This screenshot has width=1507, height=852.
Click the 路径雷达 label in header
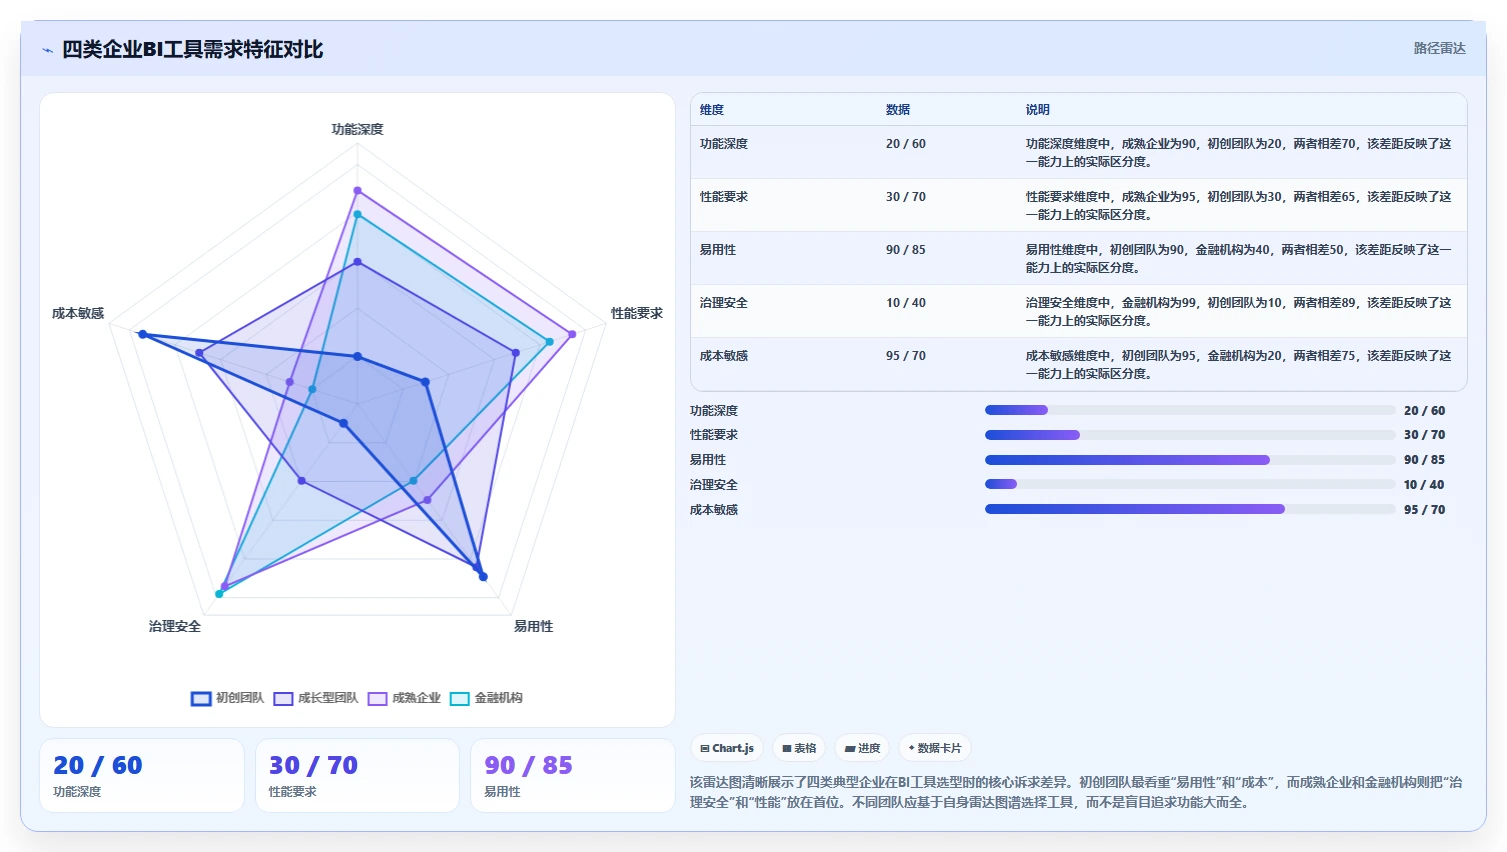(1439, 48)
